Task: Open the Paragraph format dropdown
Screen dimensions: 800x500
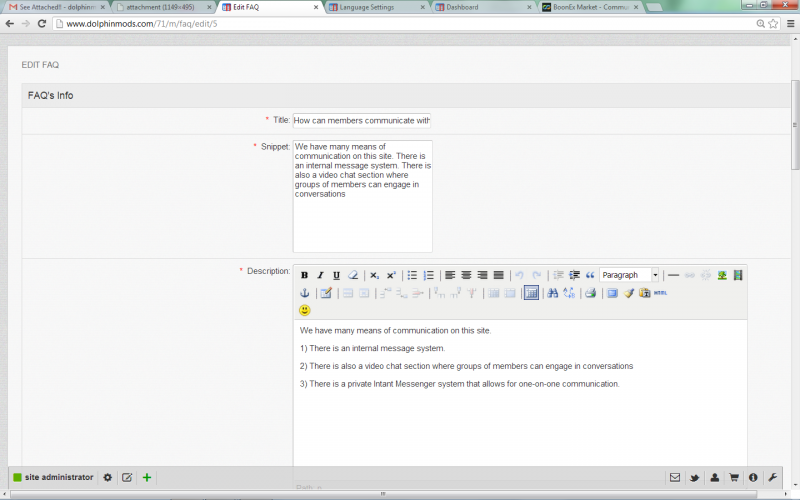Action: coord(629,275)
